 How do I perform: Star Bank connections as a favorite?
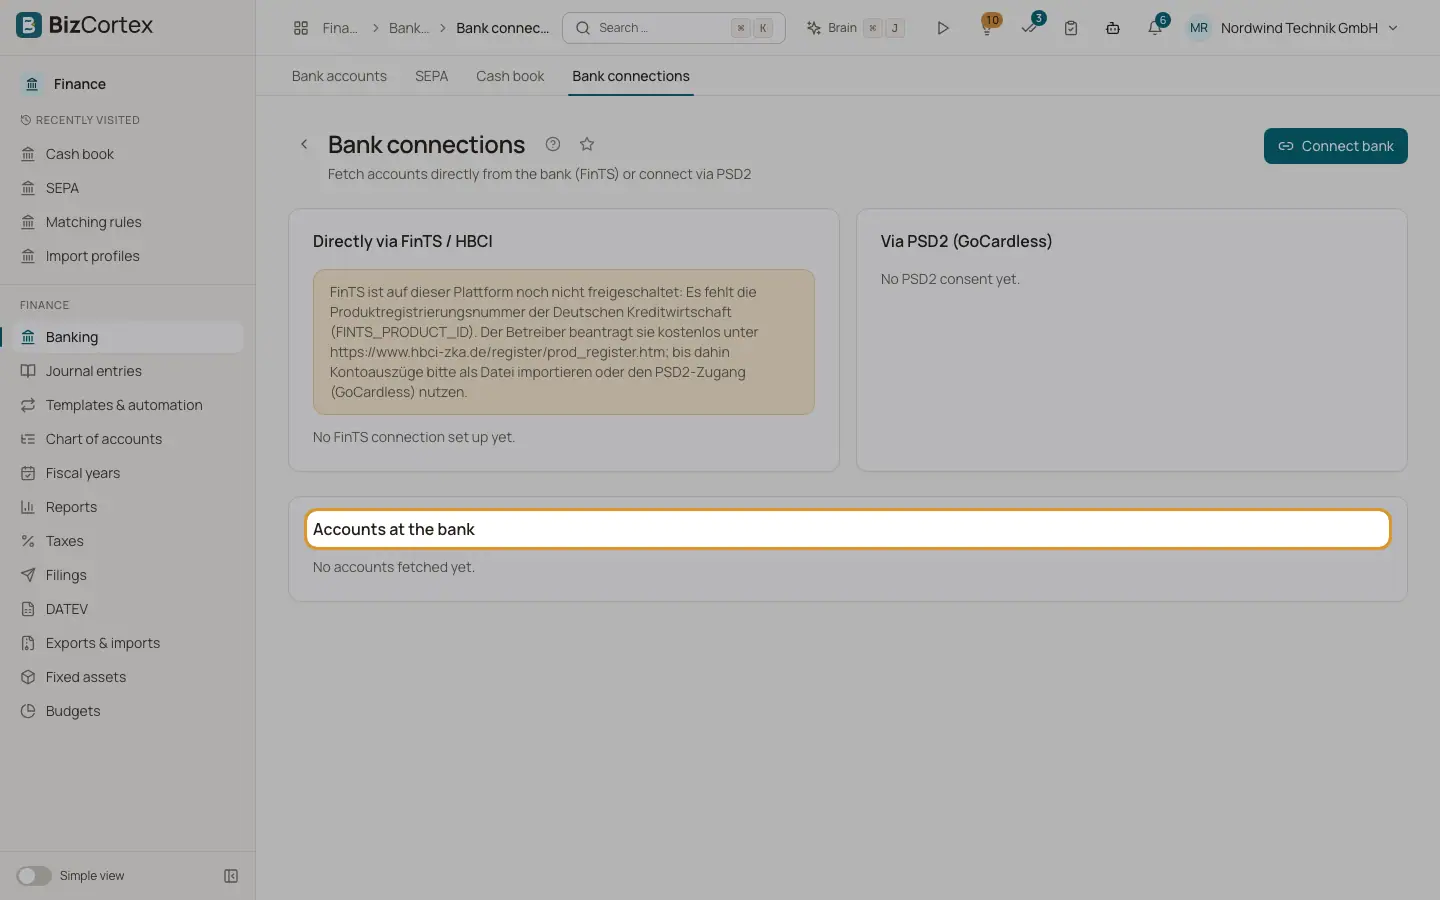[x=587, y=144]
